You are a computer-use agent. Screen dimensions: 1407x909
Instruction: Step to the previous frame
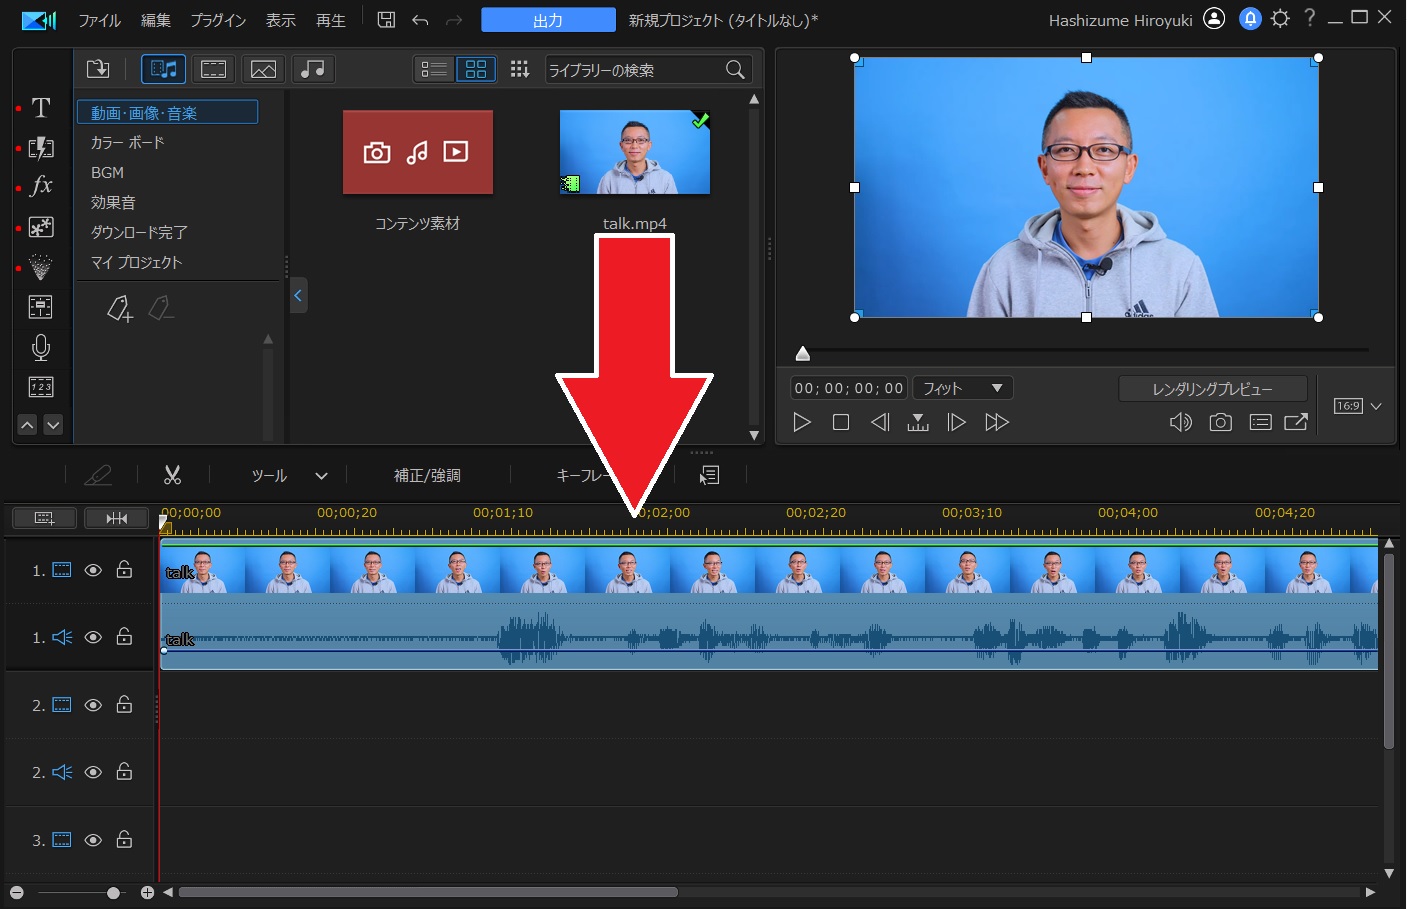click(x=880, y=422)
